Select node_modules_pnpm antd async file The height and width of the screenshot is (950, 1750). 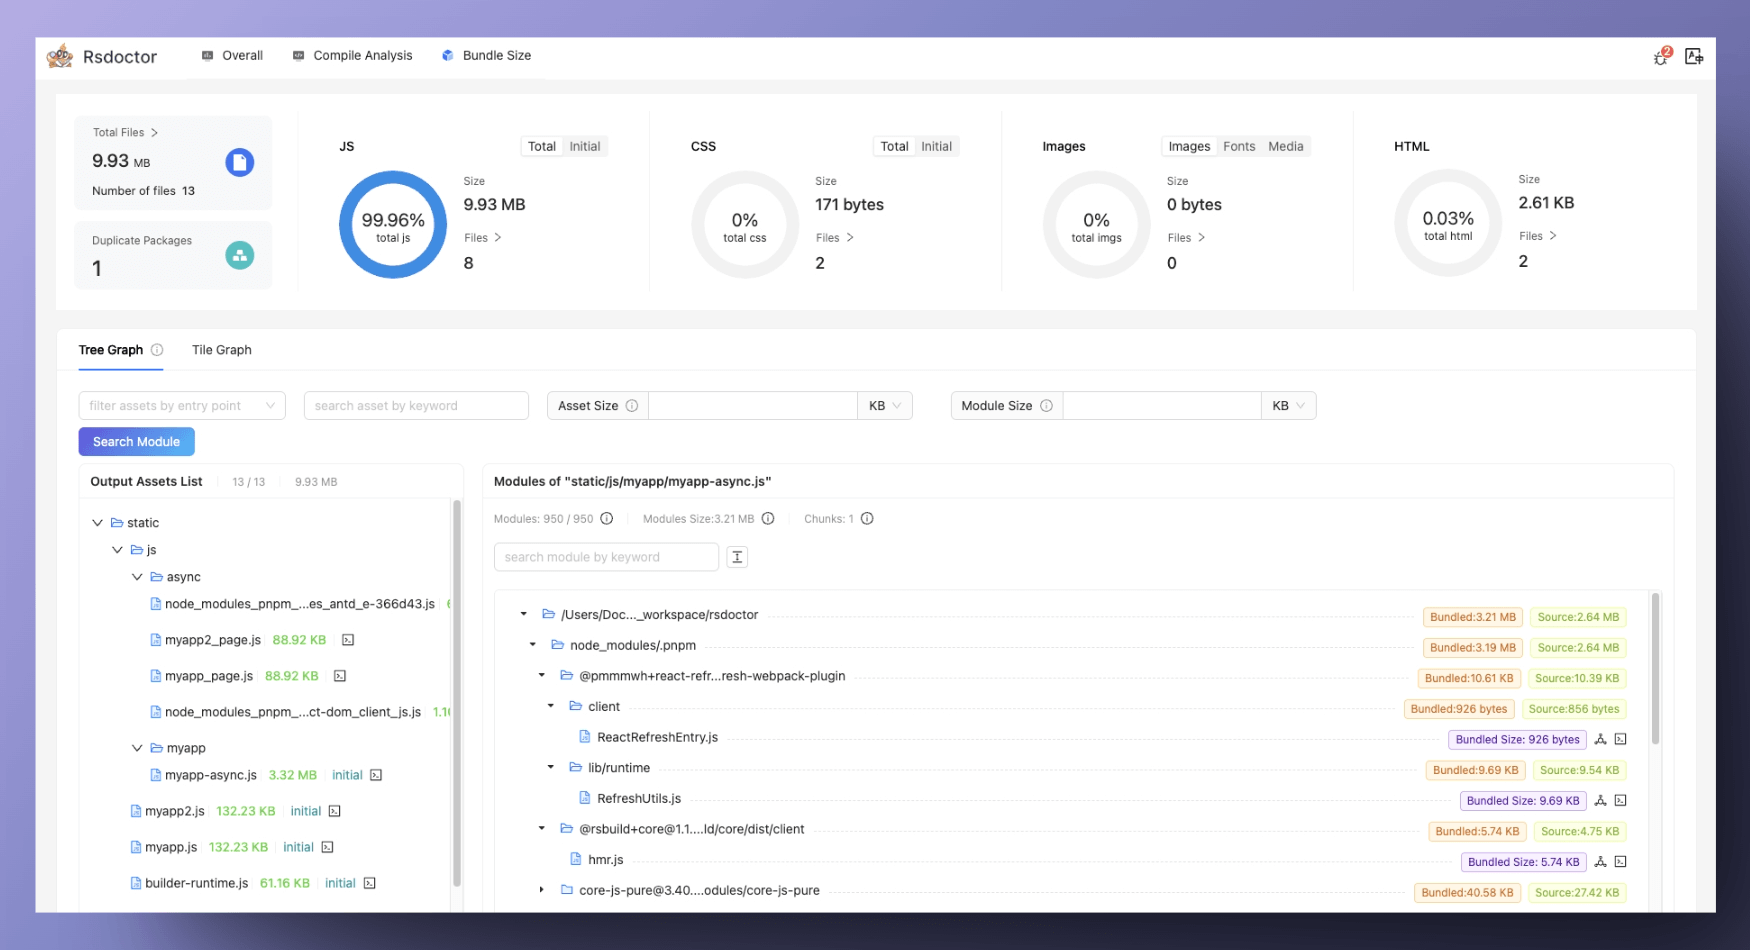coord(292,604)
